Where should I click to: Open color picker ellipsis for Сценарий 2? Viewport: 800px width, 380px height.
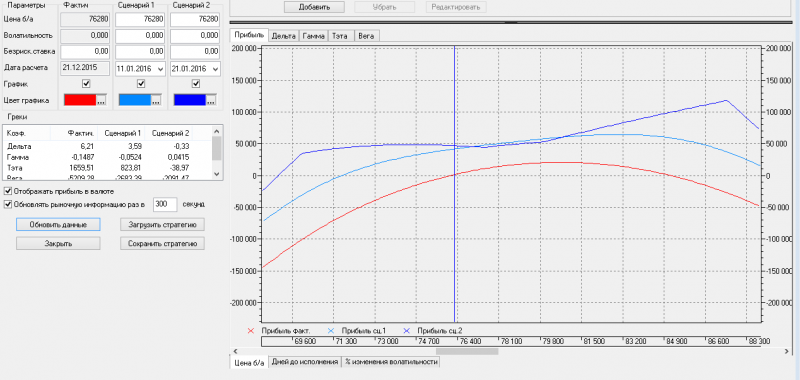(x=210, y=100)
